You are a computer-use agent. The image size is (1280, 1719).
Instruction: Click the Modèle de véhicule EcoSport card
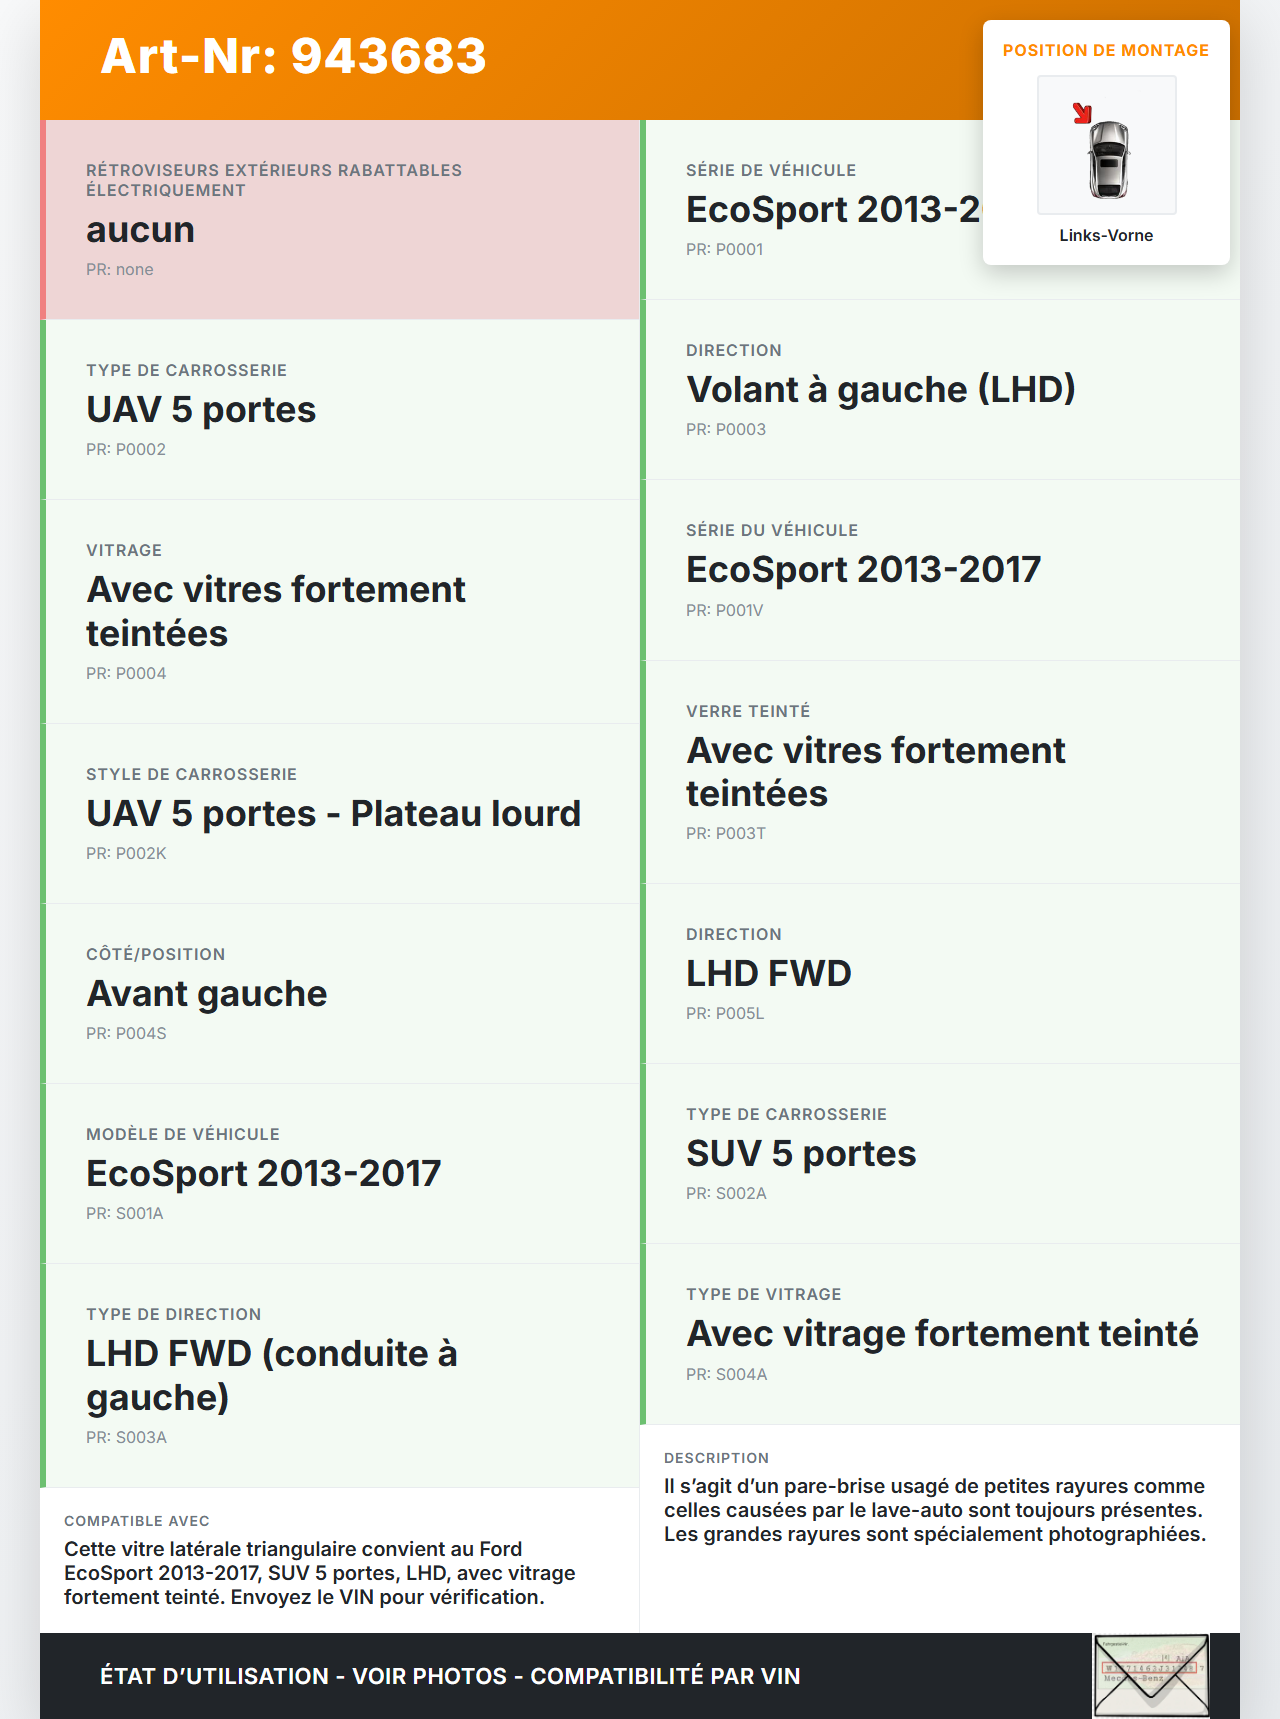342,1174
